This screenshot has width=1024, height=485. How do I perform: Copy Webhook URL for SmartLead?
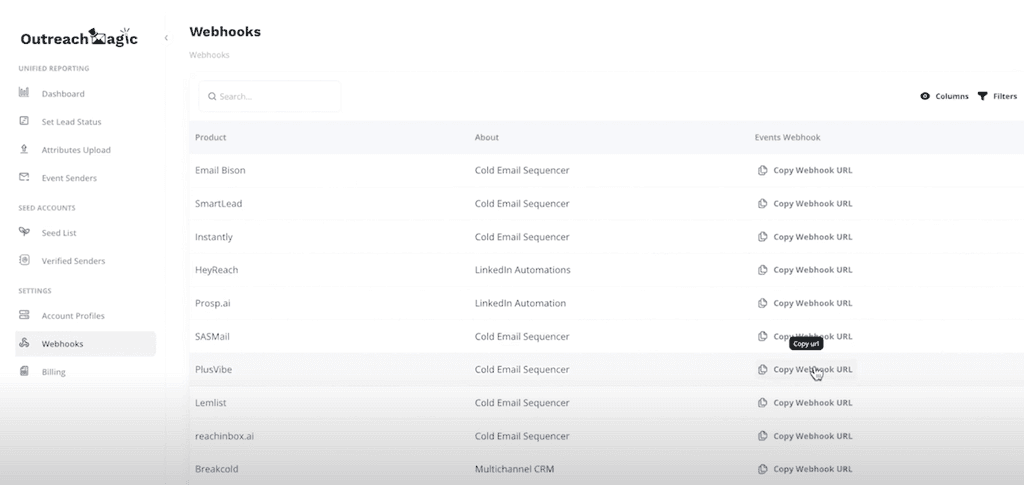[805, 204]
